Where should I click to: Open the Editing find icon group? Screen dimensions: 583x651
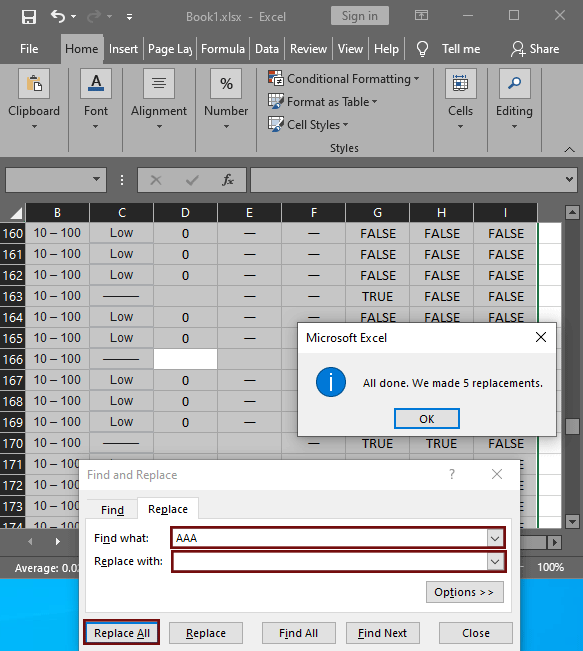pyautogui.click(x=514, y=83)
